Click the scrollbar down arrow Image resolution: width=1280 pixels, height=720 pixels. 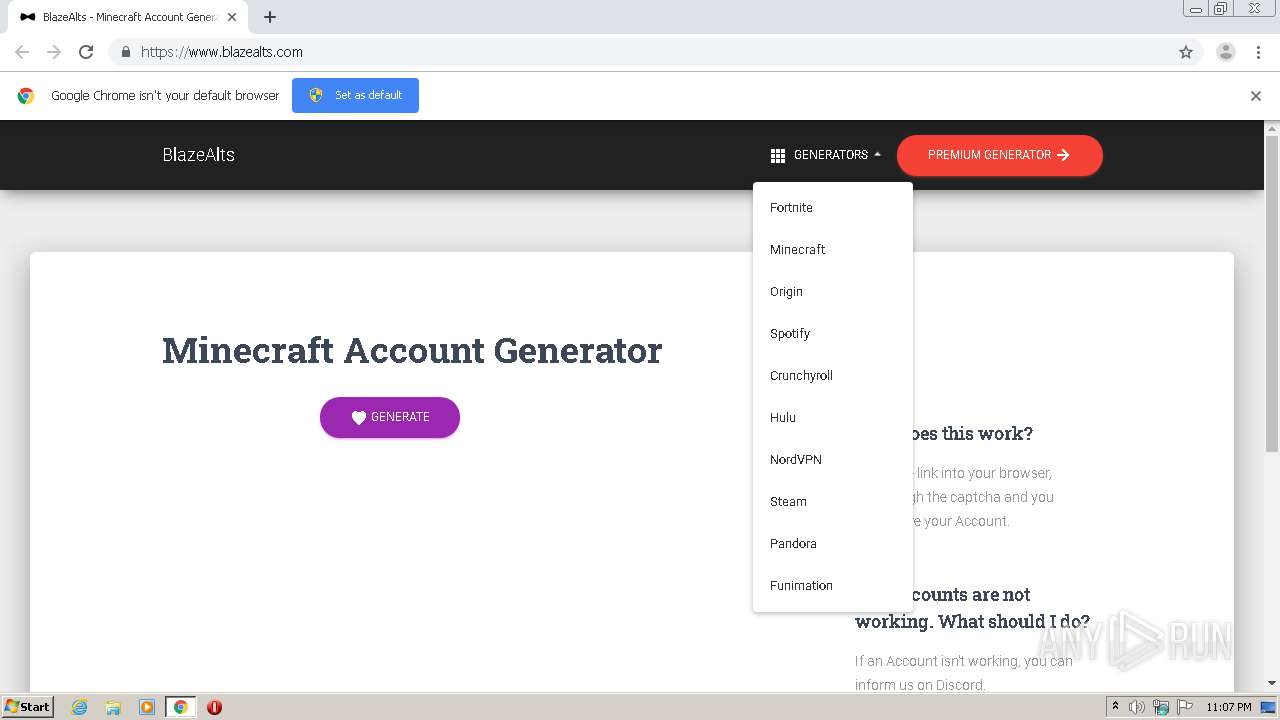[1272, 683]
